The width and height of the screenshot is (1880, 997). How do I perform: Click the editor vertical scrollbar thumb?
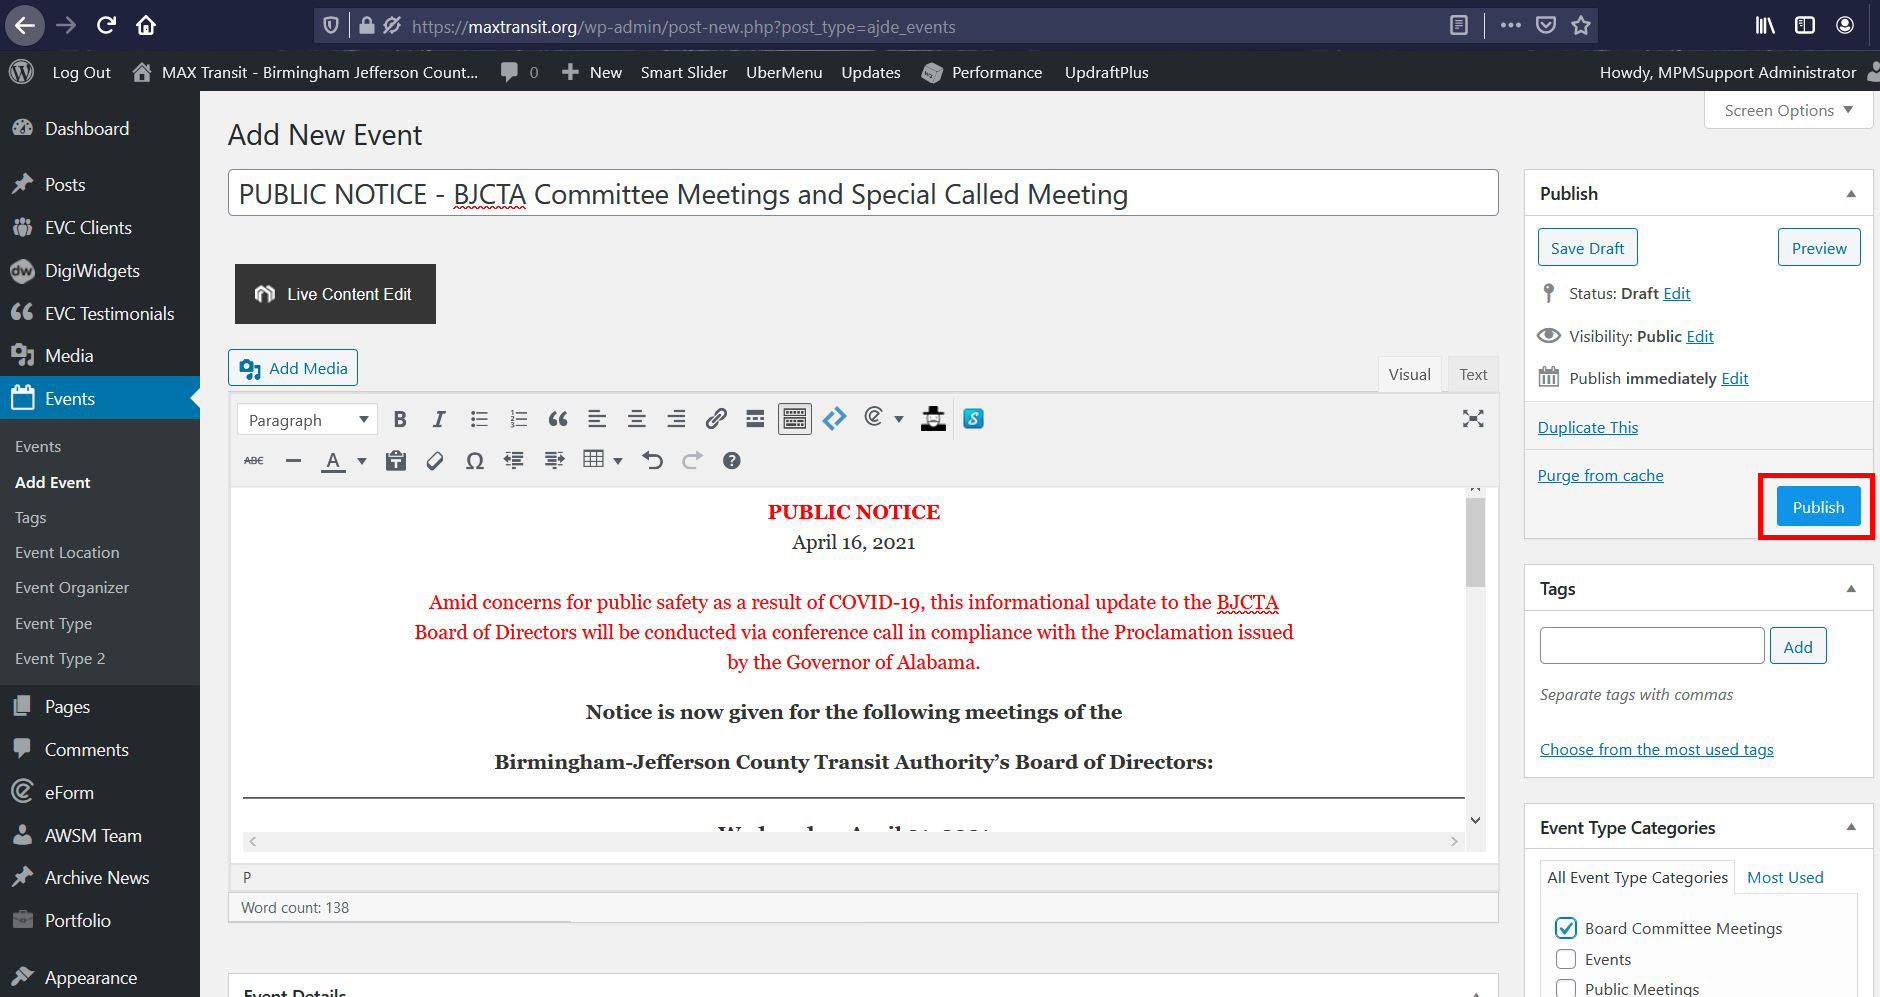coord(1475,541)
